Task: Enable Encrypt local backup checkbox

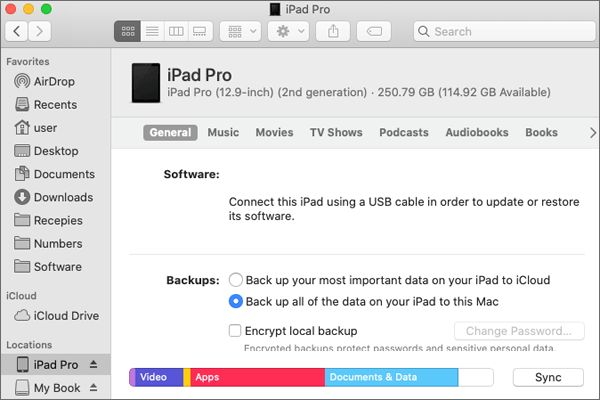Action: [x=235, y=331]
